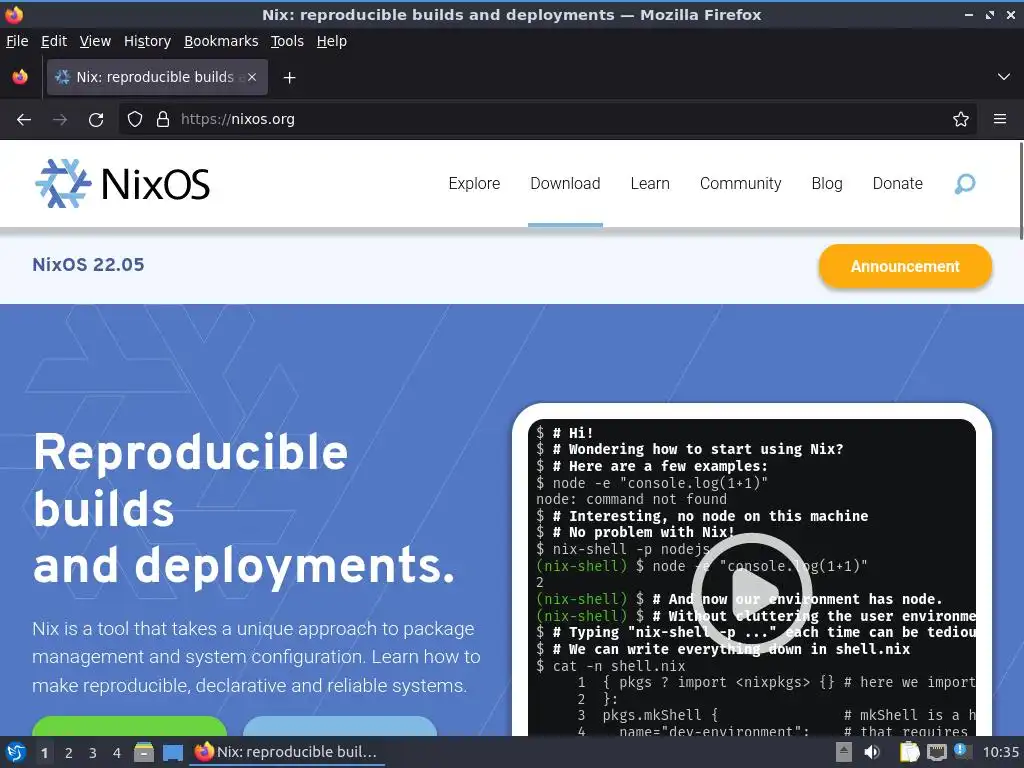Click the 10:35 taskbar clock

point(1000,752)
